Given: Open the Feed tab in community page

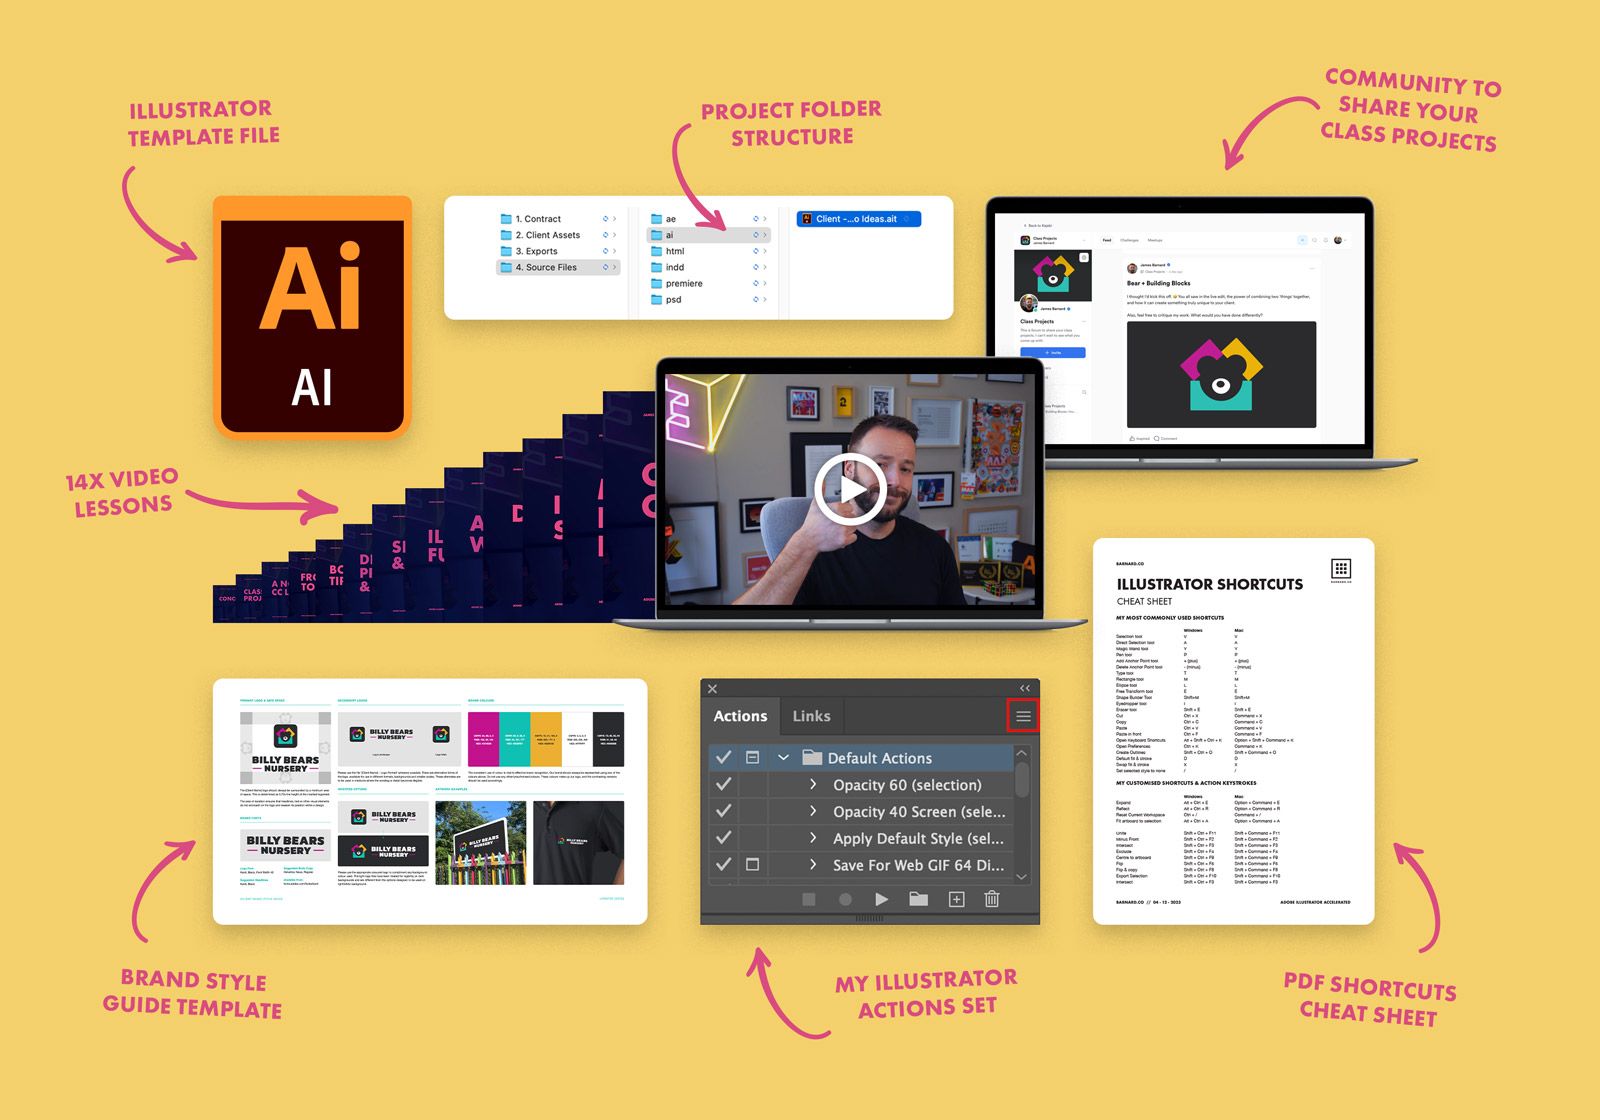Looking at the screenshot, I should tap(1107, 240).
